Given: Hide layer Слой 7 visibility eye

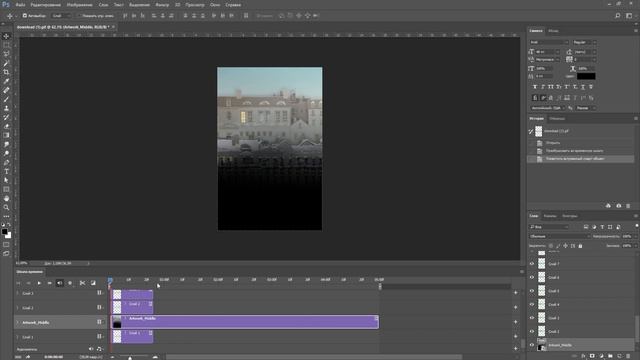Looking at the screenshot, I should 532,264.
